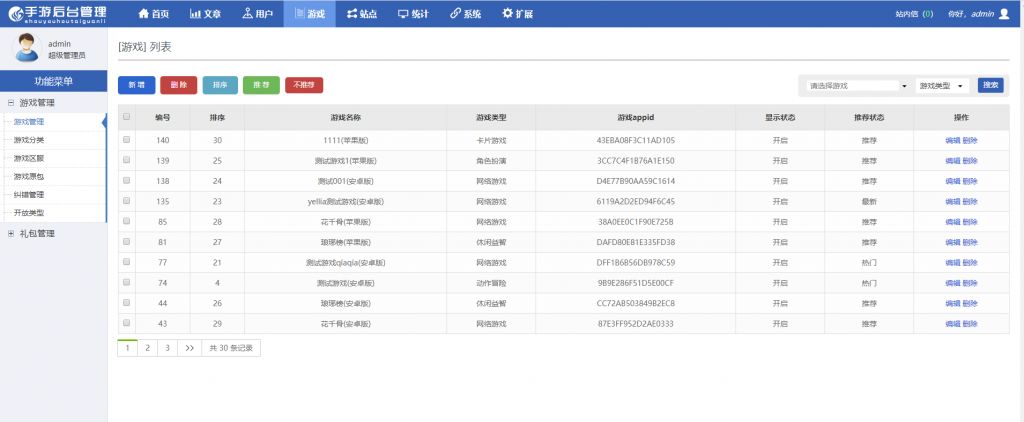Tick the checkbox for row 43
Image resolution: width=1024 pixels, height=422 pixels.
coord(127,323)
